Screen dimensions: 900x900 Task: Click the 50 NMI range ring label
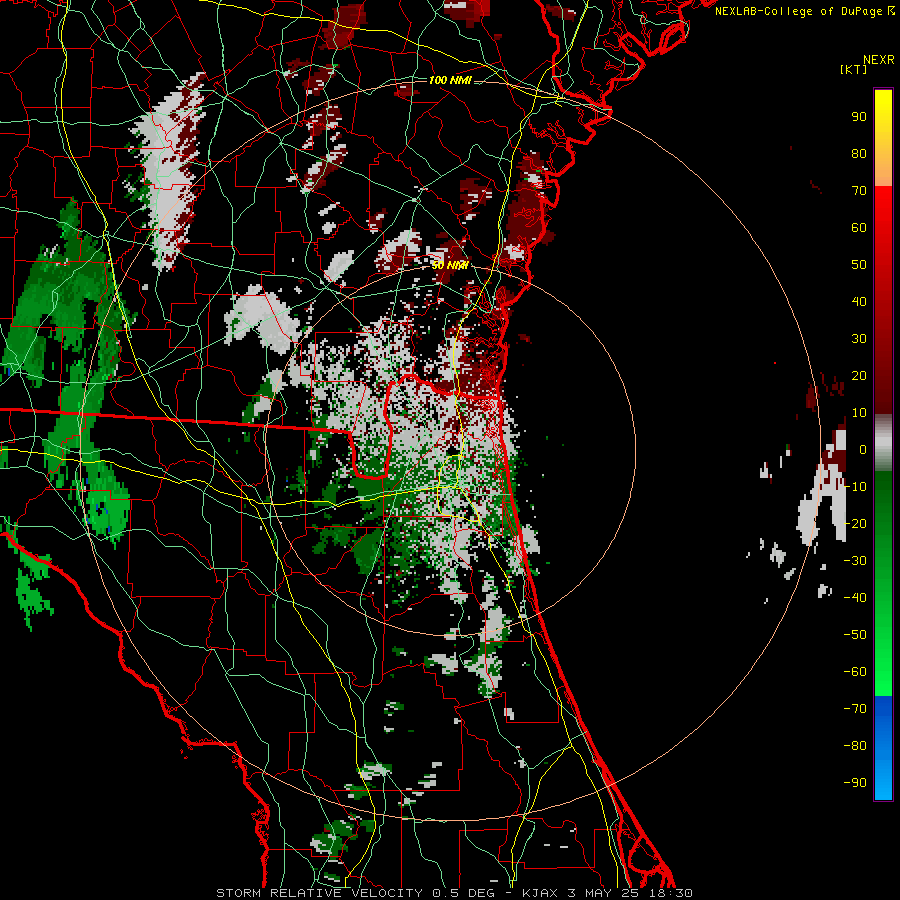(x=450, y=265)
